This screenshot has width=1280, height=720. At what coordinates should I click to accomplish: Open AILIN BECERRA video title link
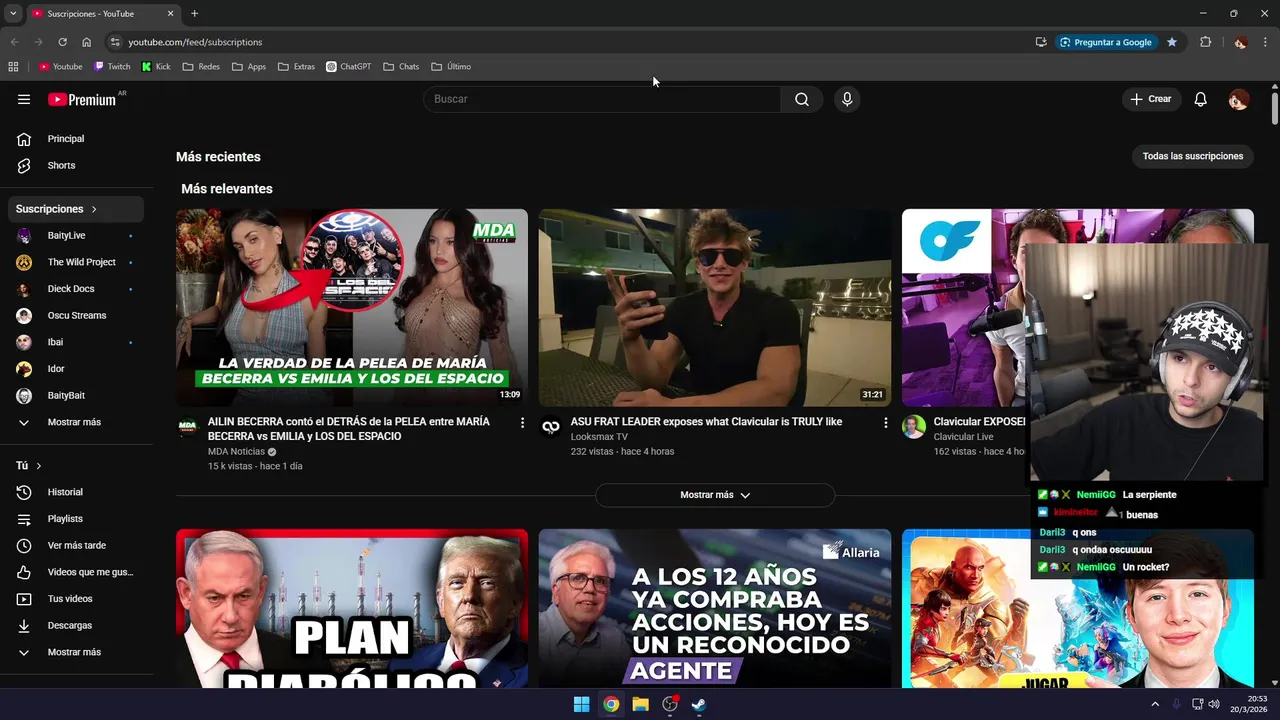pyautogui.click(x=349, y=429)
